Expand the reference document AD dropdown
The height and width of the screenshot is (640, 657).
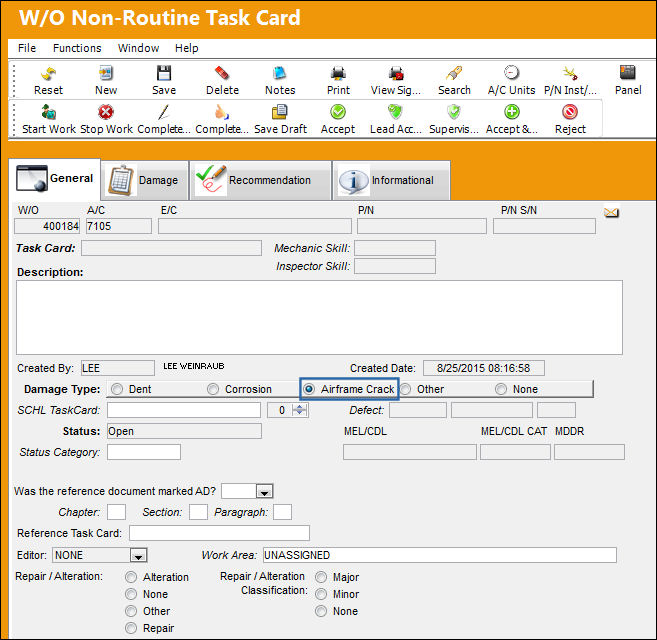pyautogui.click(x=264, y=492)
